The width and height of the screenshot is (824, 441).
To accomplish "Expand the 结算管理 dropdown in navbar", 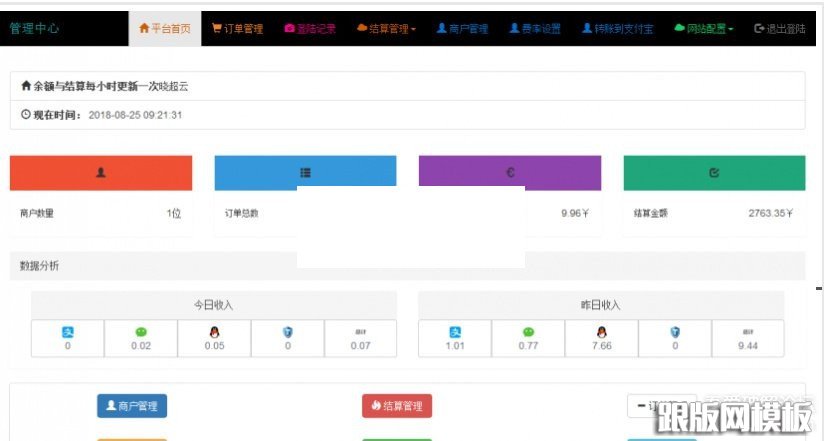I will [386, 29].
